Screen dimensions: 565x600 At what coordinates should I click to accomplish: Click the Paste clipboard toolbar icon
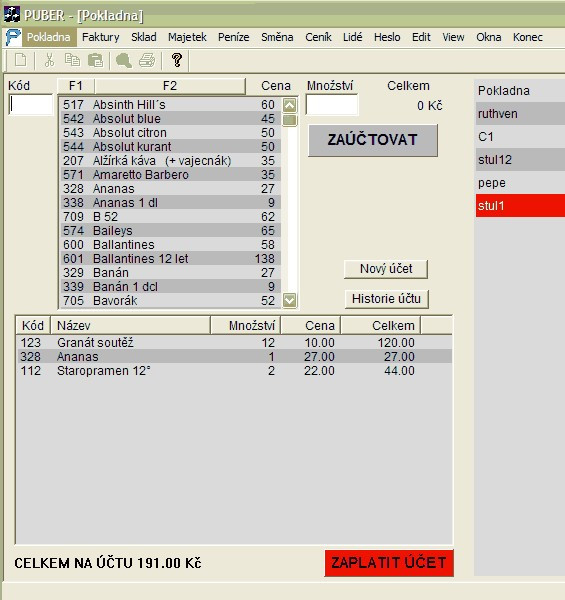coord(96,60)
